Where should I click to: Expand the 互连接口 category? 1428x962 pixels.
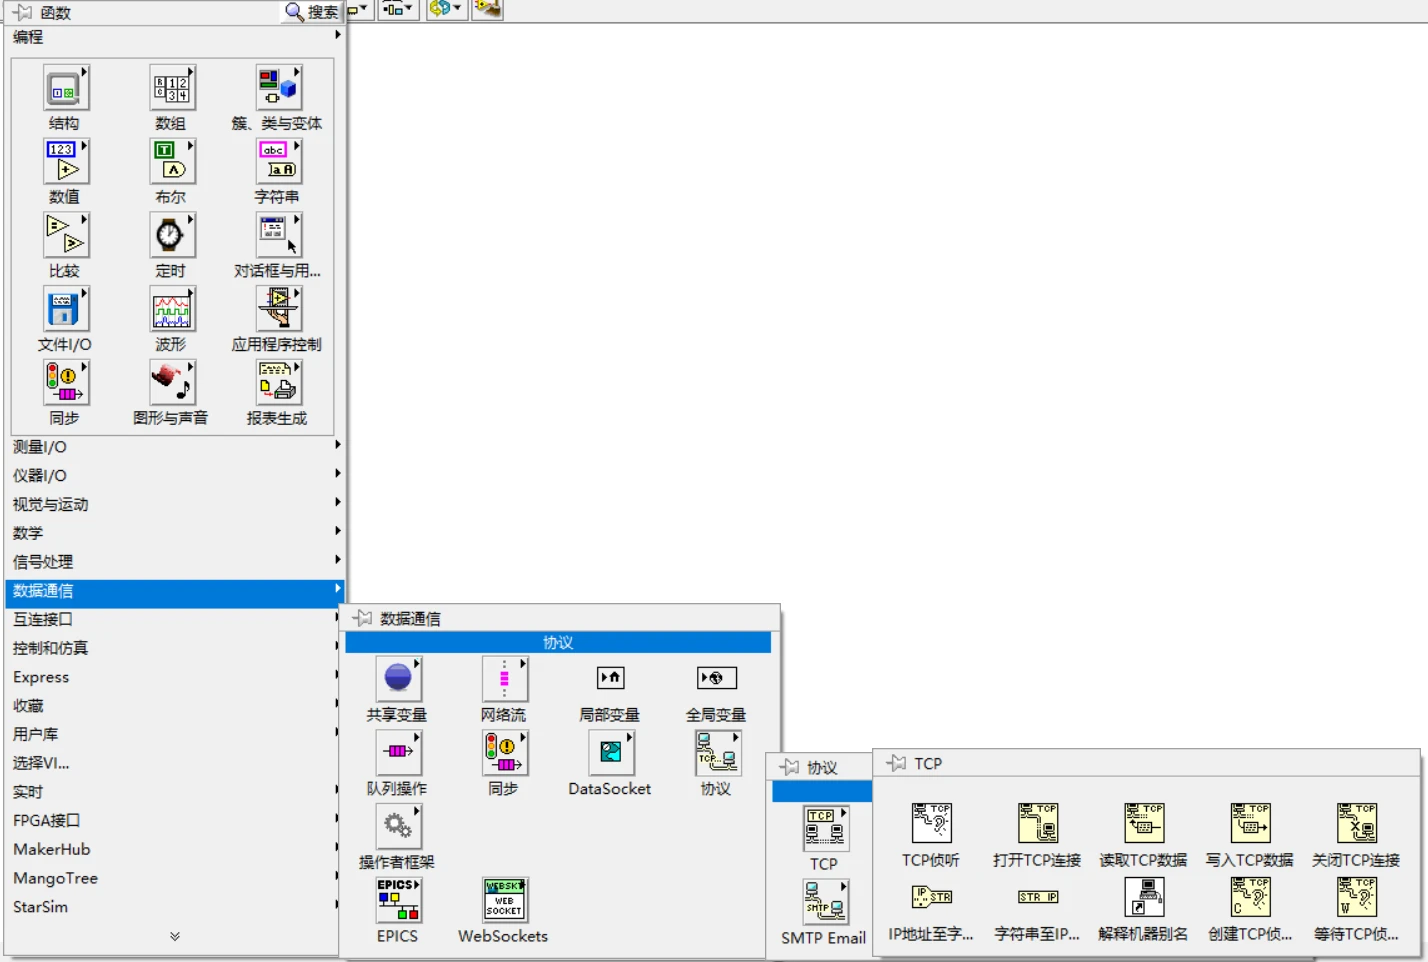tap(174, 620)
